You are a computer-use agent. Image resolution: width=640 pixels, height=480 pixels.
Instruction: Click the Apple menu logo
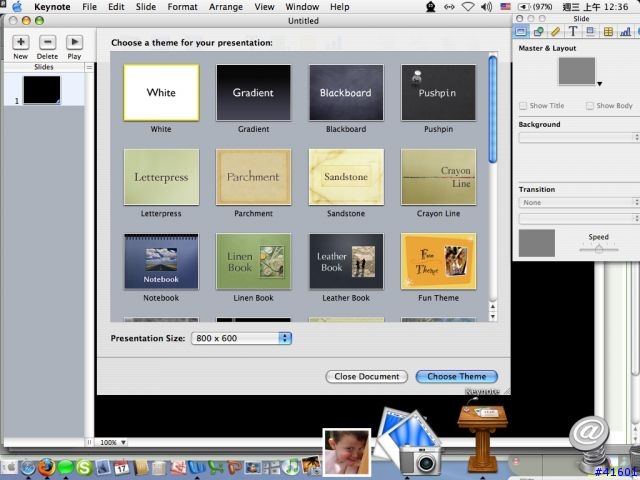pyautogui.click(x=17, y=7)
